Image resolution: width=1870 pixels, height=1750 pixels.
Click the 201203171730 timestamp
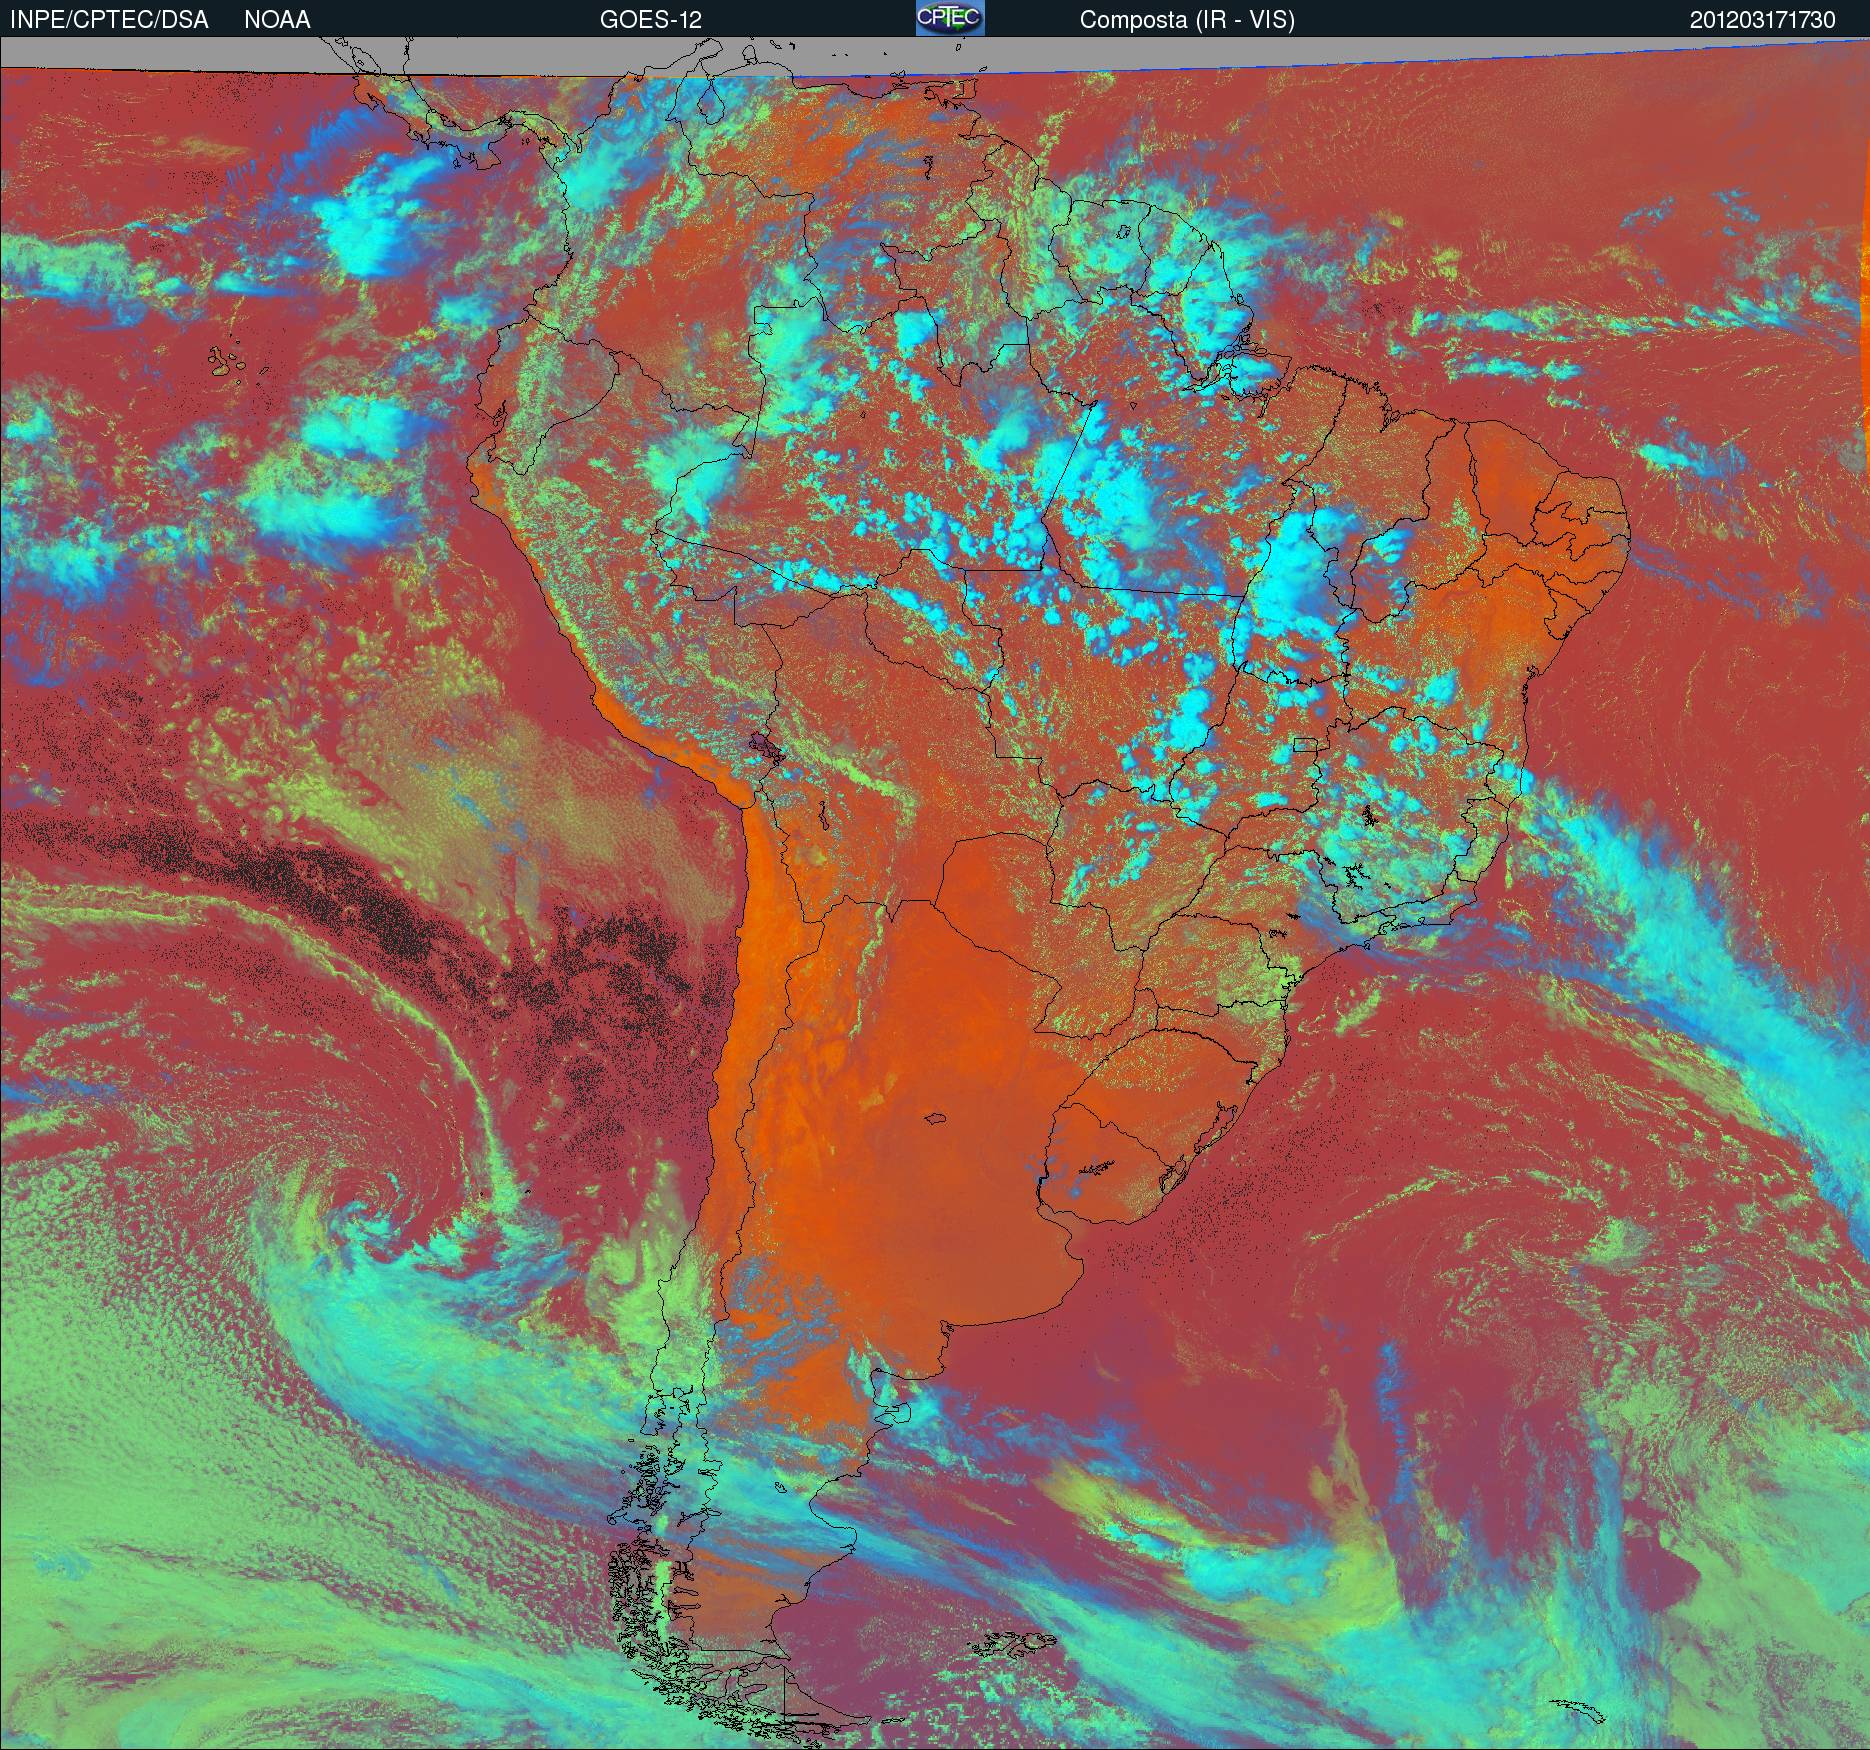click(x=1763, y=20)
